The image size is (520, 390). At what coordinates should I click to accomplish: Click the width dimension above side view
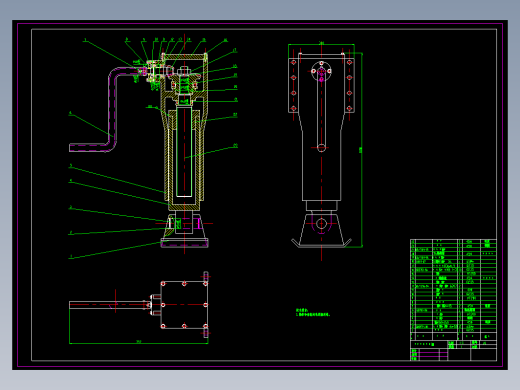pyautogui.click(x=321, y=44)
